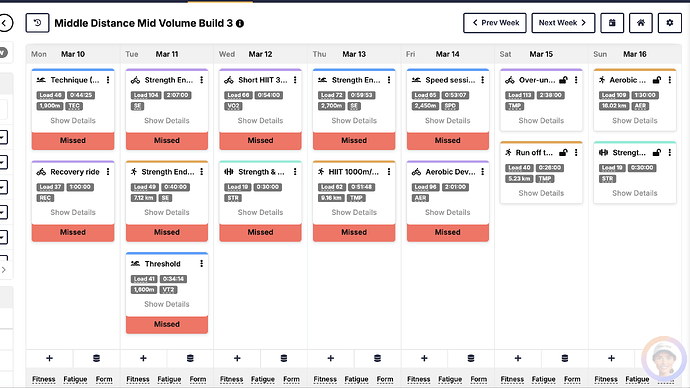Select the Fatigue metric under Tuesday
690x388 pixels.
pos(169,379)
